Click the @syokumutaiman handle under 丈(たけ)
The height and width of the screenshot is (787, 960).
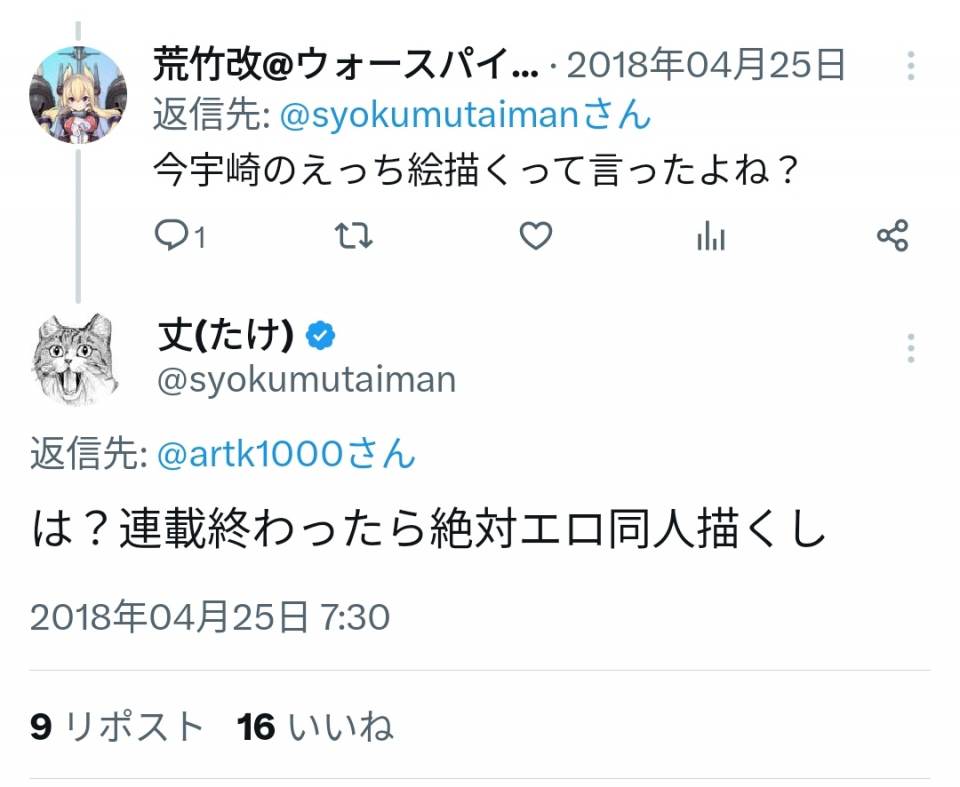click(x=306, y=380)
